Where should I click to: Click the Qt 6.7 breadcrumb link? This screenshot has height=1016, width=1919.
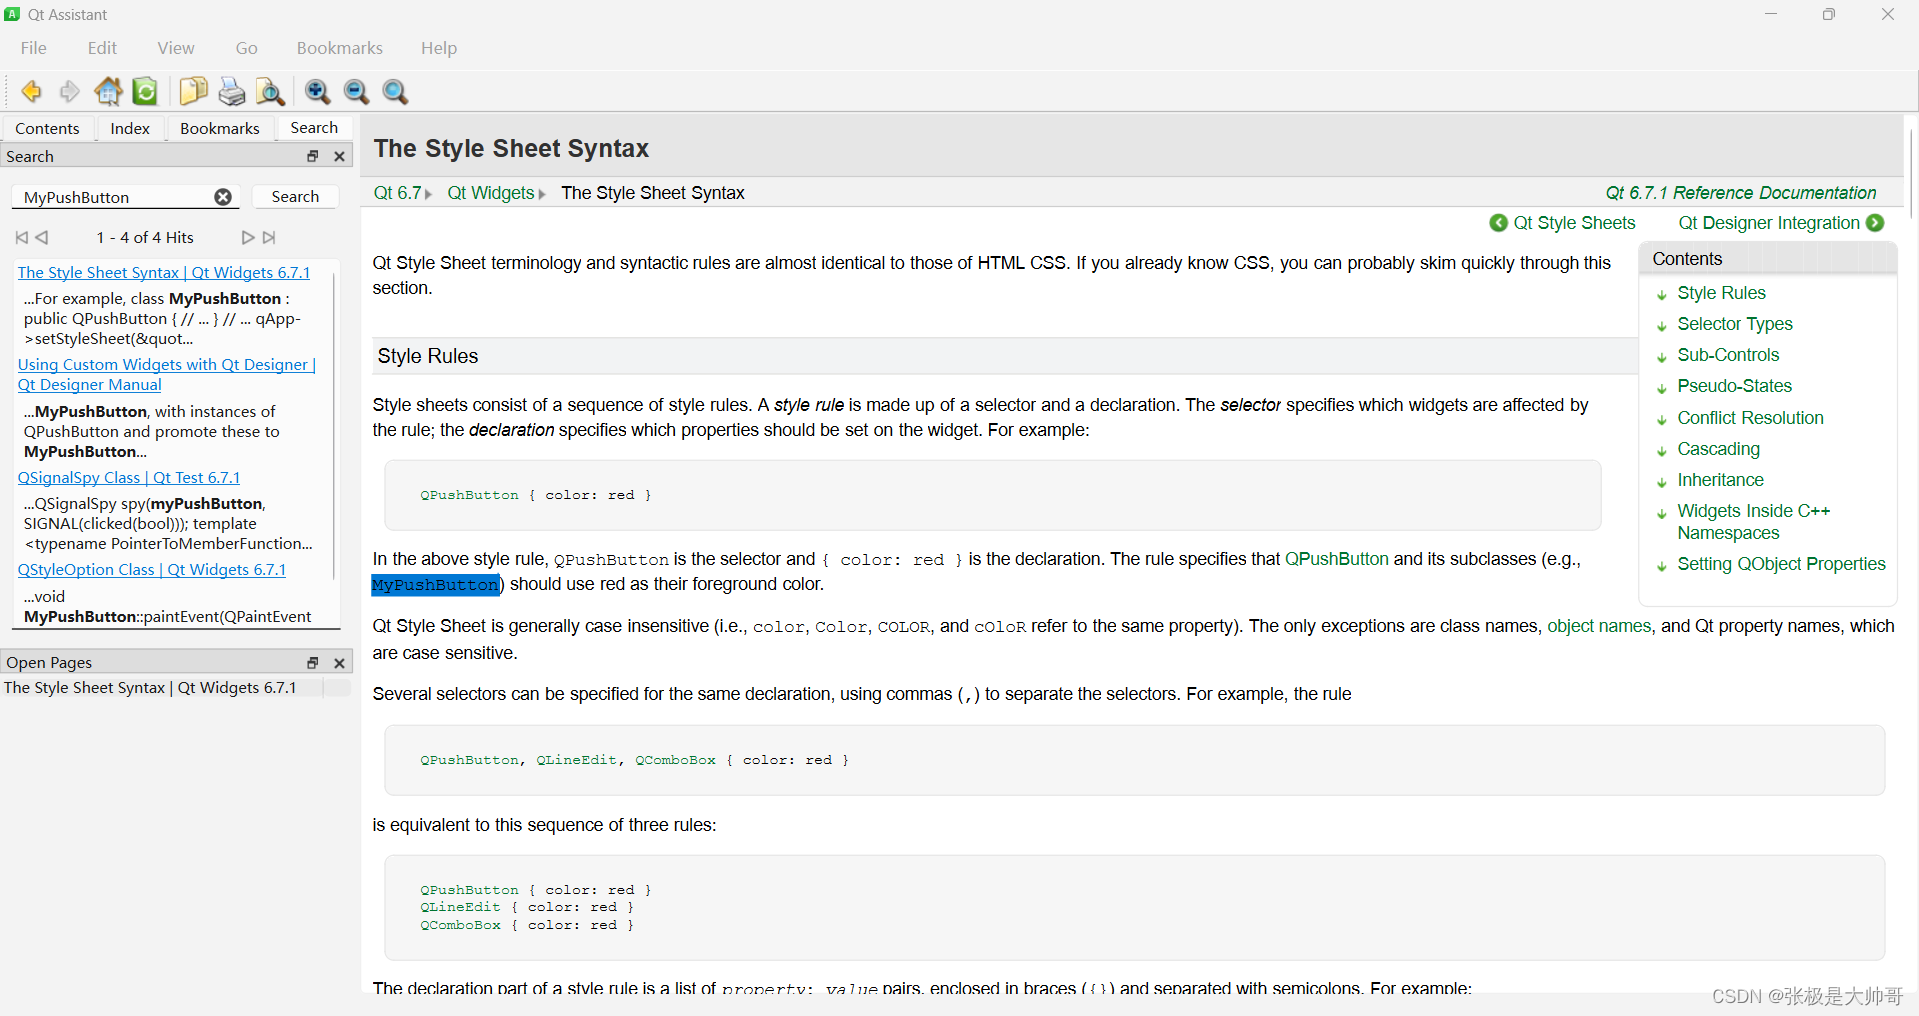[397, 193]
